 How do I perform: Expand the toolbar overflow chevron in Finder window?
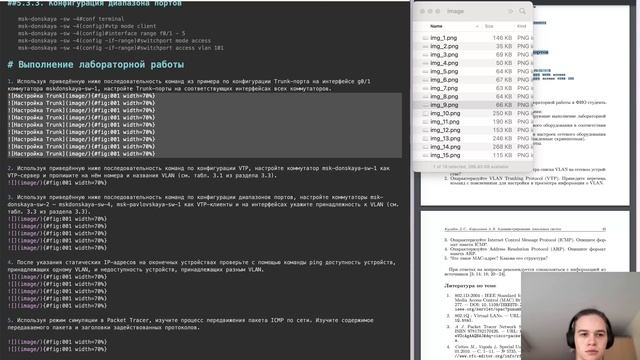point(511,11)
